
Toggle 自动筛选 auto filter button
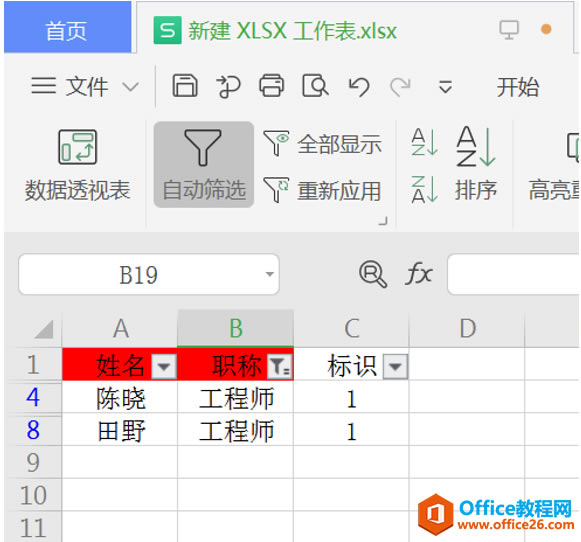pyautogui.click(x=204, y=164)
